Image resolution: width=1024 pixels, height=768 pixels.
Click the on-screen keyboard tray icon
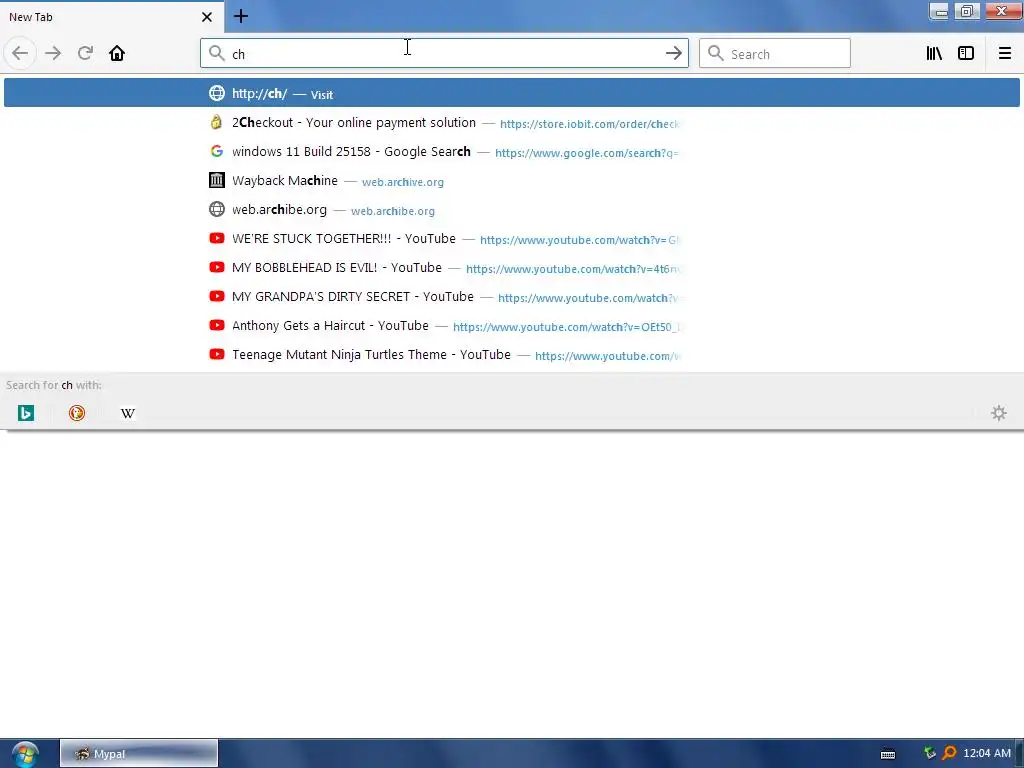pyautogui.click(x=888, y=754)
